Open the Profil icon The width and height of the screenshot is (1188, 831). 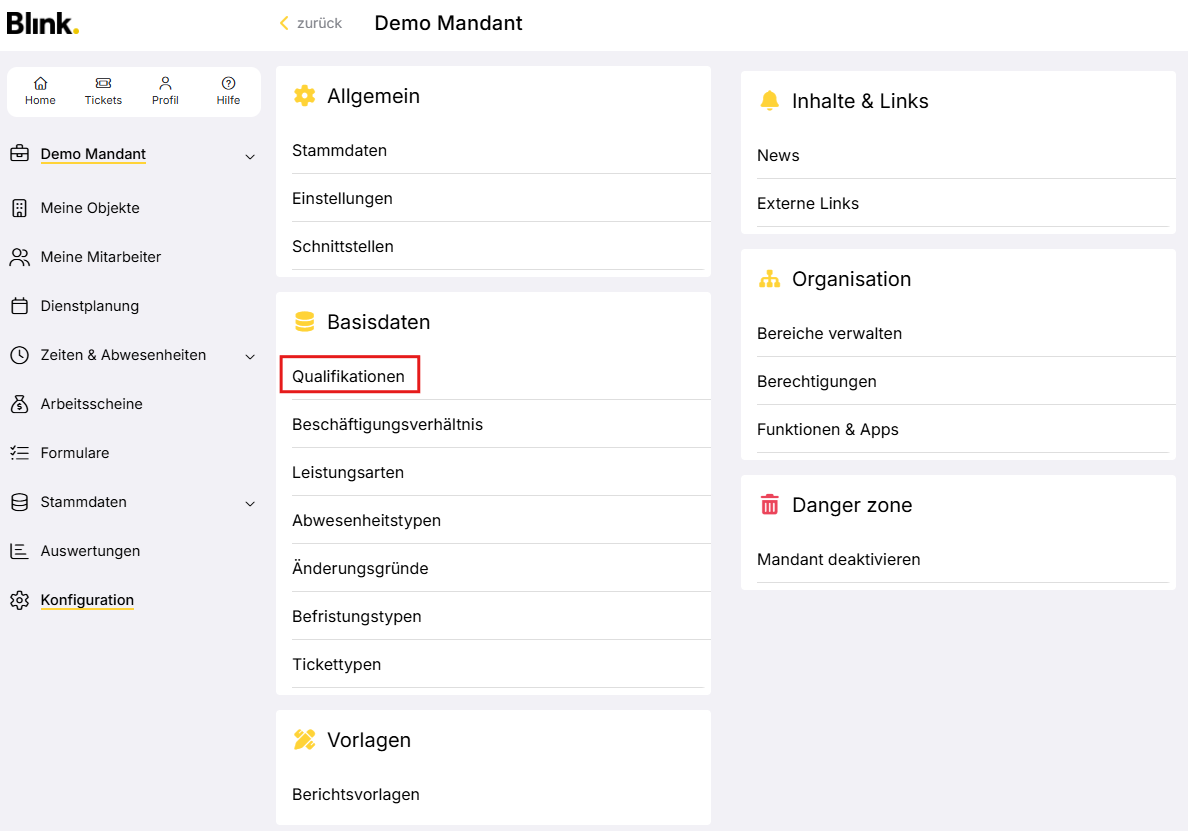tap(165, 84)
